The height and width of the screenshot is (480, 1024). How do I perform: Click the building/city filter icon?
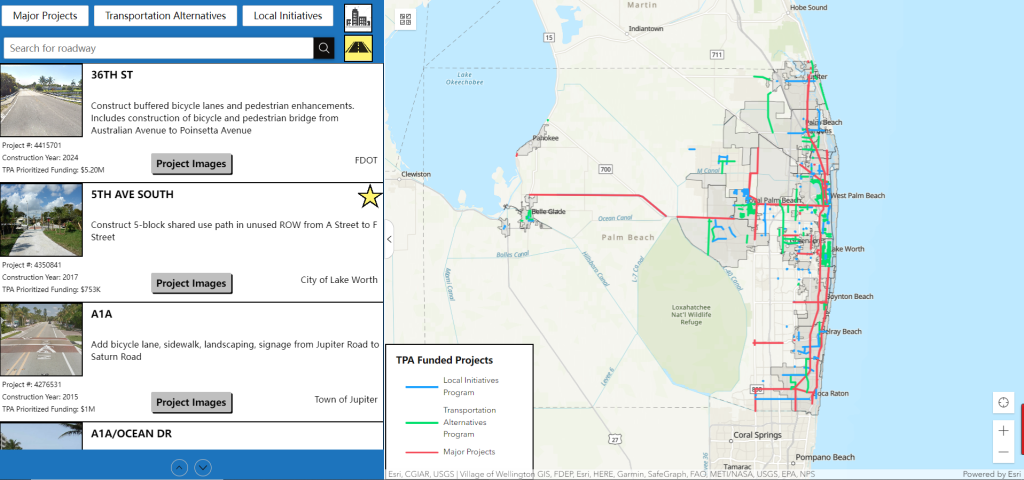(358, 18)
